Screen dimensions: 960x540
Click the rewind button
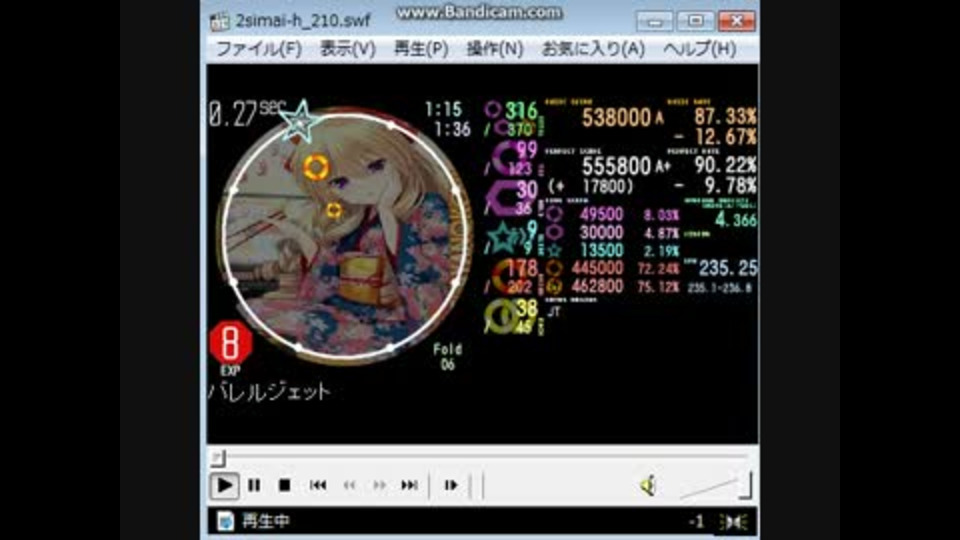(x=349, y=486)
